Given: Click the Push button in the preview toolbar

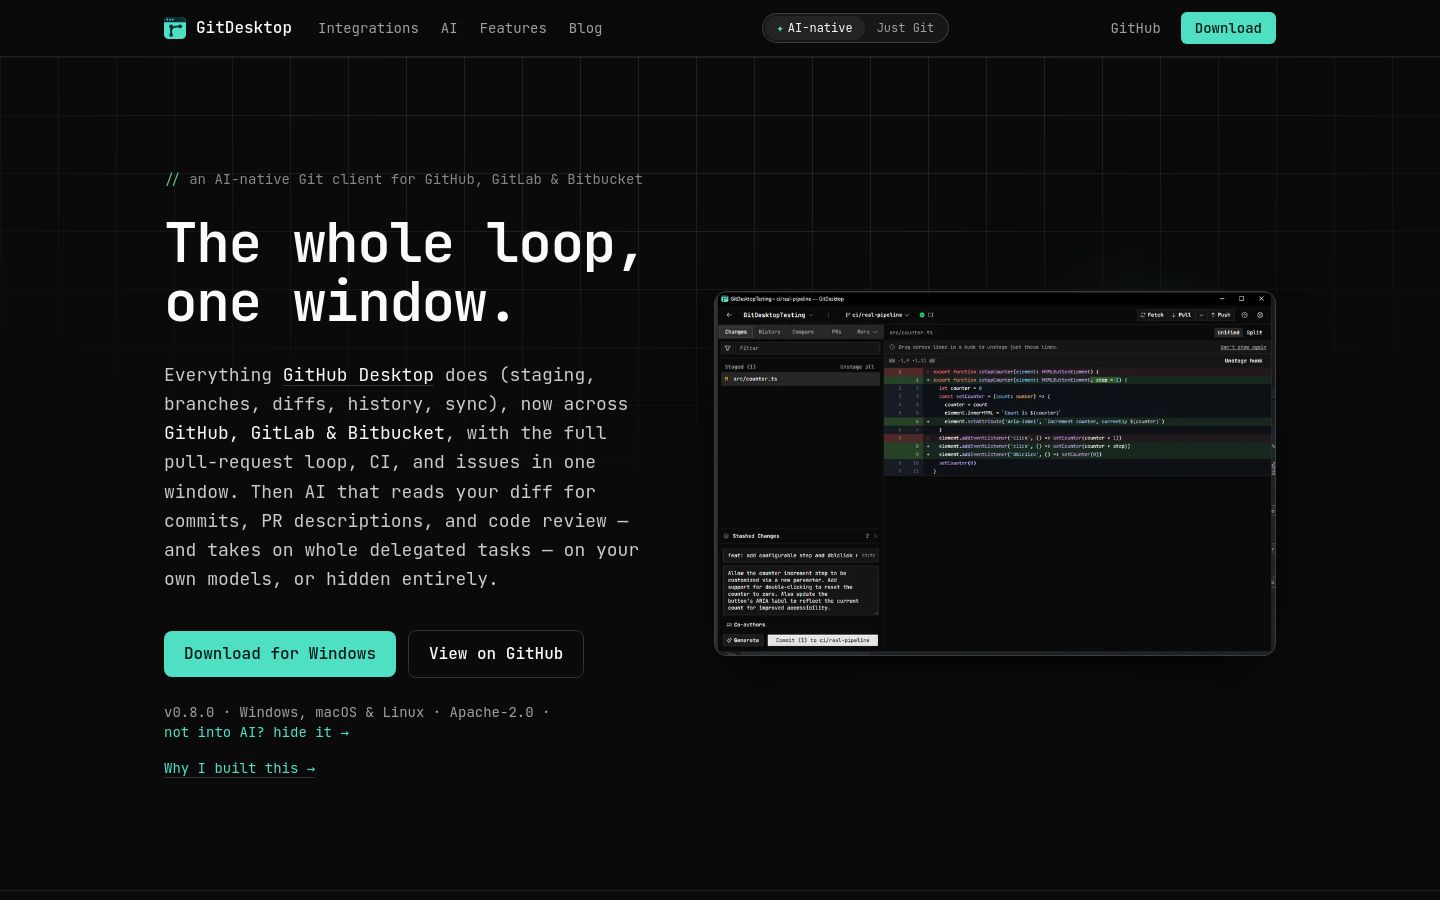Looking at the screenshot, I should click(1221, 315).
